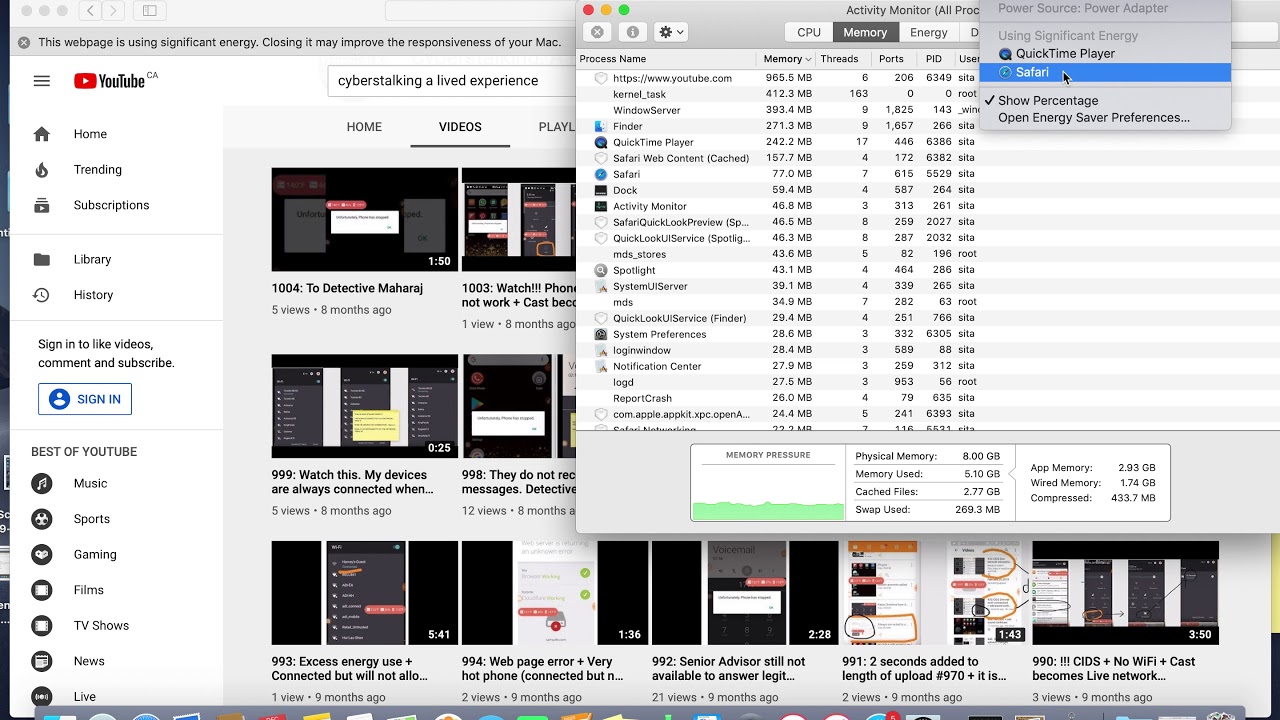Click YouTube search field
The height and width of the screenshot is (720, 1280).
pyautogui.click(x=452, y=81)
